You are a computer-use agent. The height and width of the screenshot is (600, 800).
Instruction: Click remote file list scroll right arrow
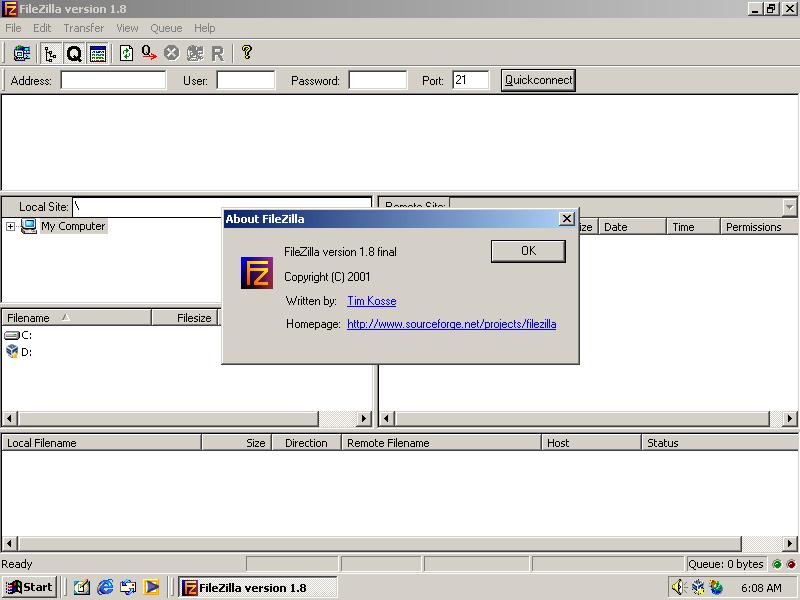(x=790, y=418)
